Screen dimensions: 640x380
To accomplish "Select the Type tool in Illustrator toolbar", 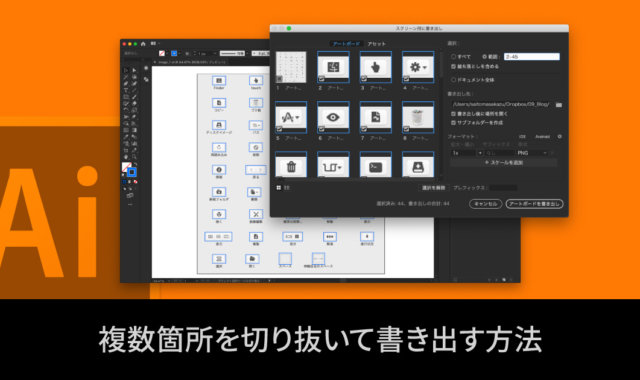I will [126, 90].
